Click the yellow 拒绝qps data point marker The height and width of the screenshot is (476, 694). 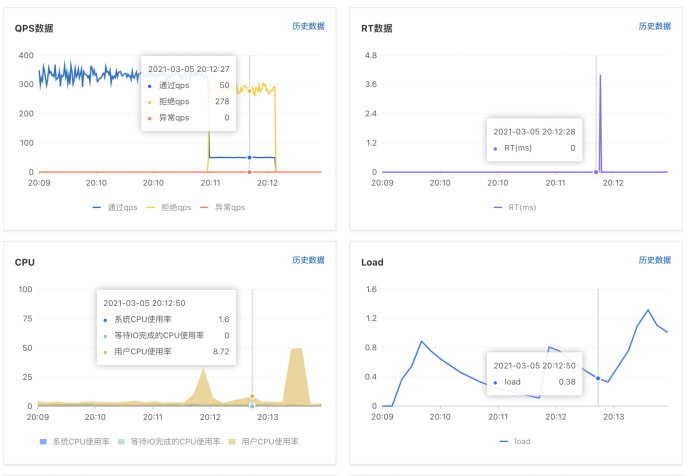click(x=249, y=91)
